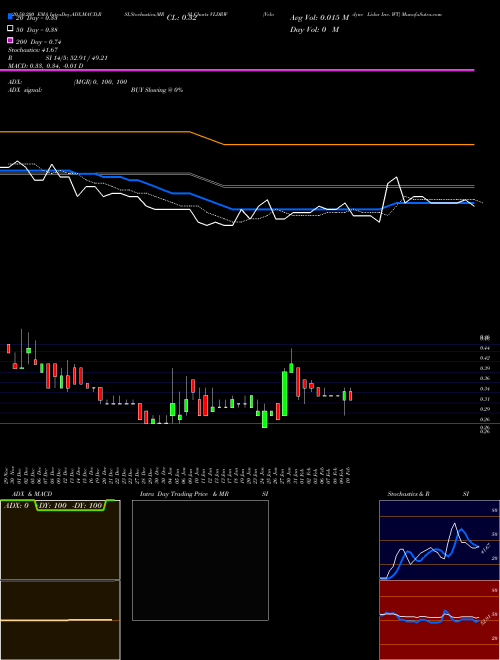Click the 0.31 price axis label
This screenshot has height=660, width=500.
point(484,399)
